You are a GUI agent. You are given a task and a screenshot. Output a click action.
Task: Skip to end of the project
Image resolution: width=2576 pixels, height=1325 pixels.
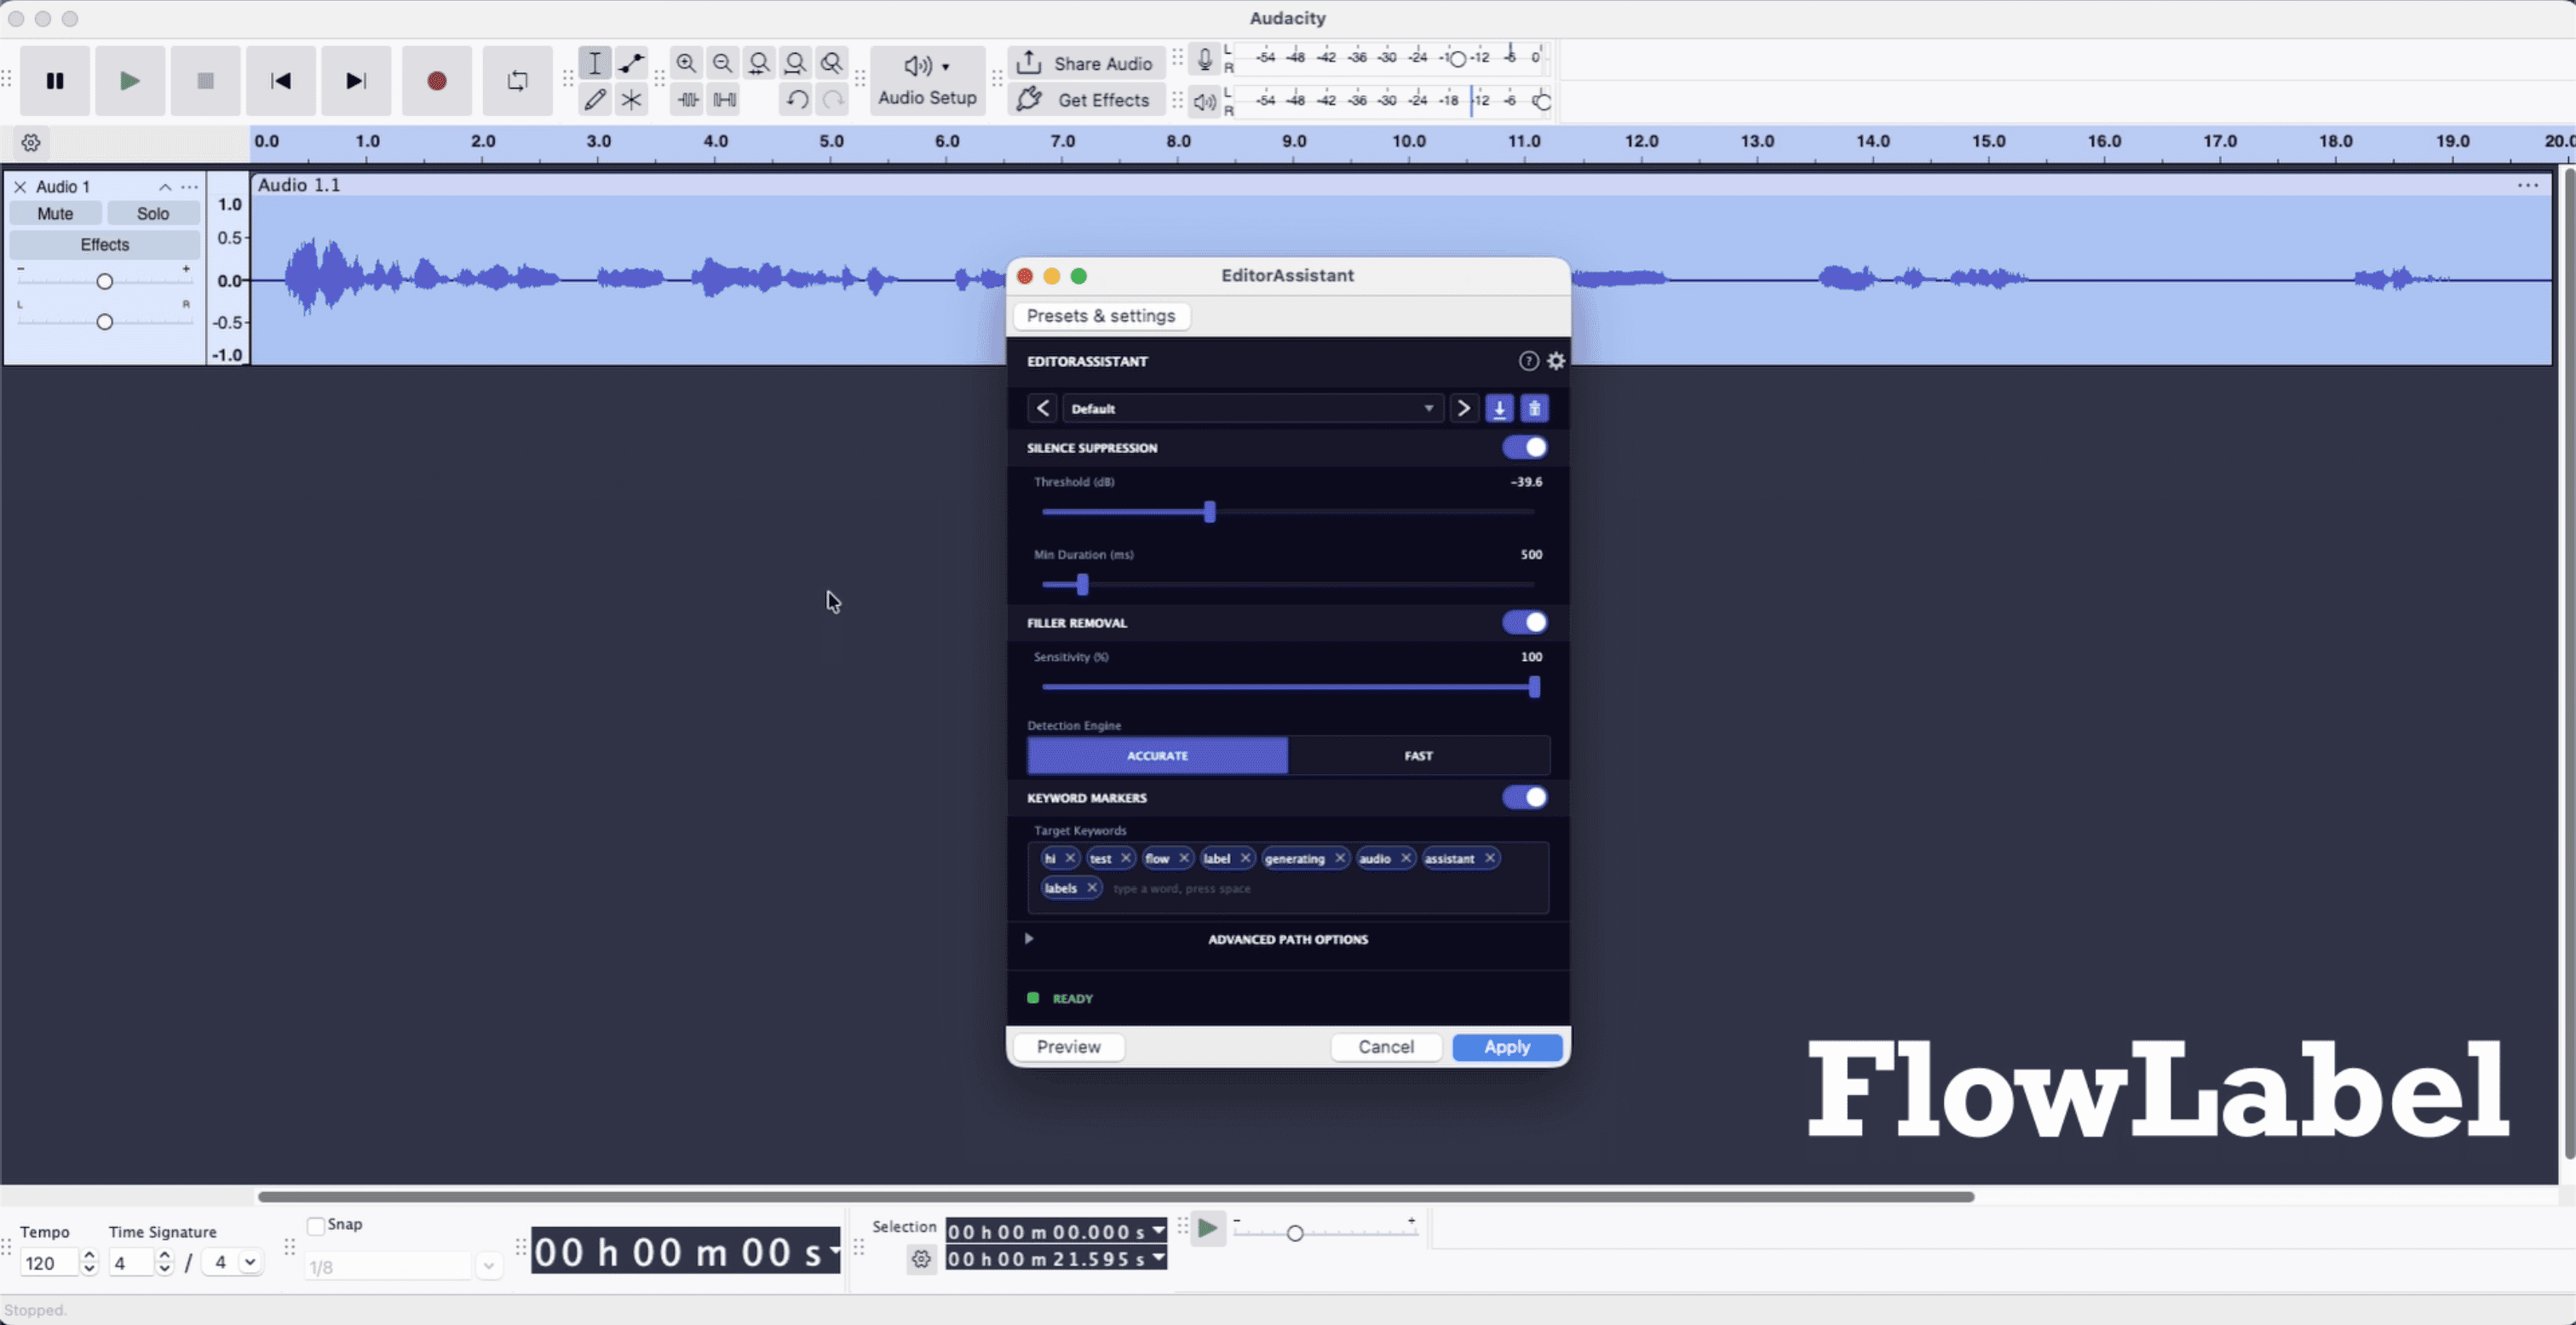coord(356,81)
